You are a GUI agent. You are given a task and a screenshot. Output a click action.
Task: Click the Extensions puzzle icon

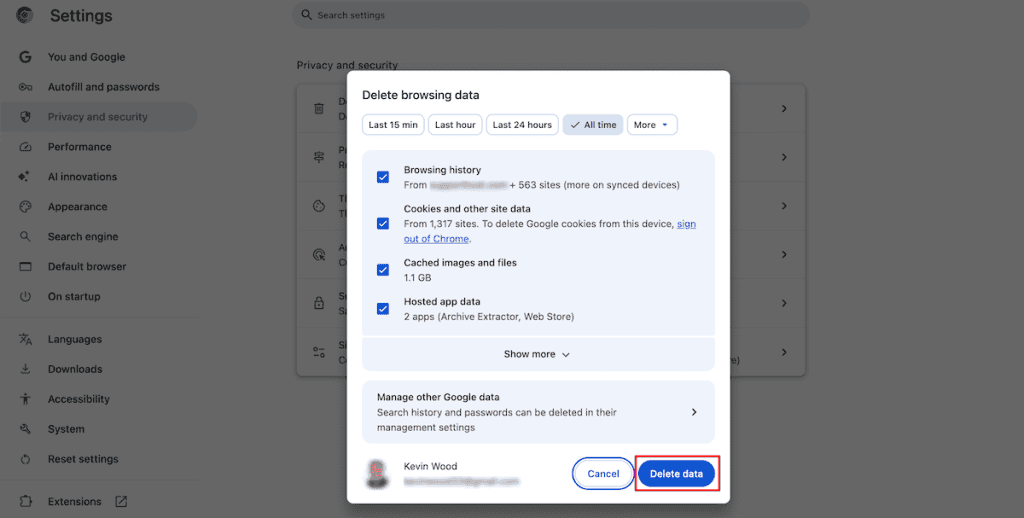(25, 502)
